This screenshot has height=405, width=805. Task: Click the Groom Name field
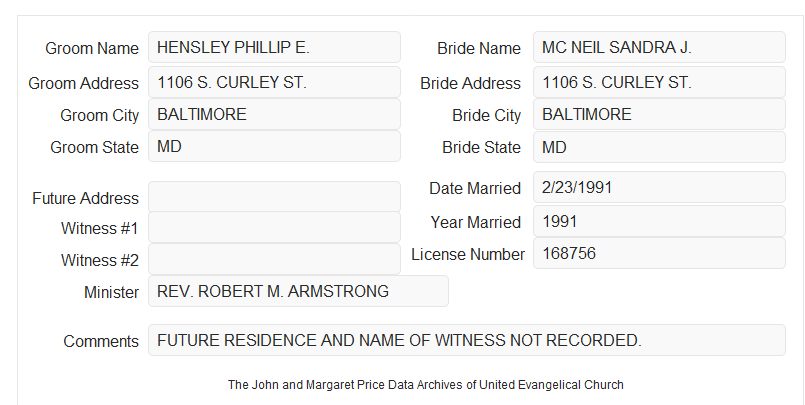(274, 47)
